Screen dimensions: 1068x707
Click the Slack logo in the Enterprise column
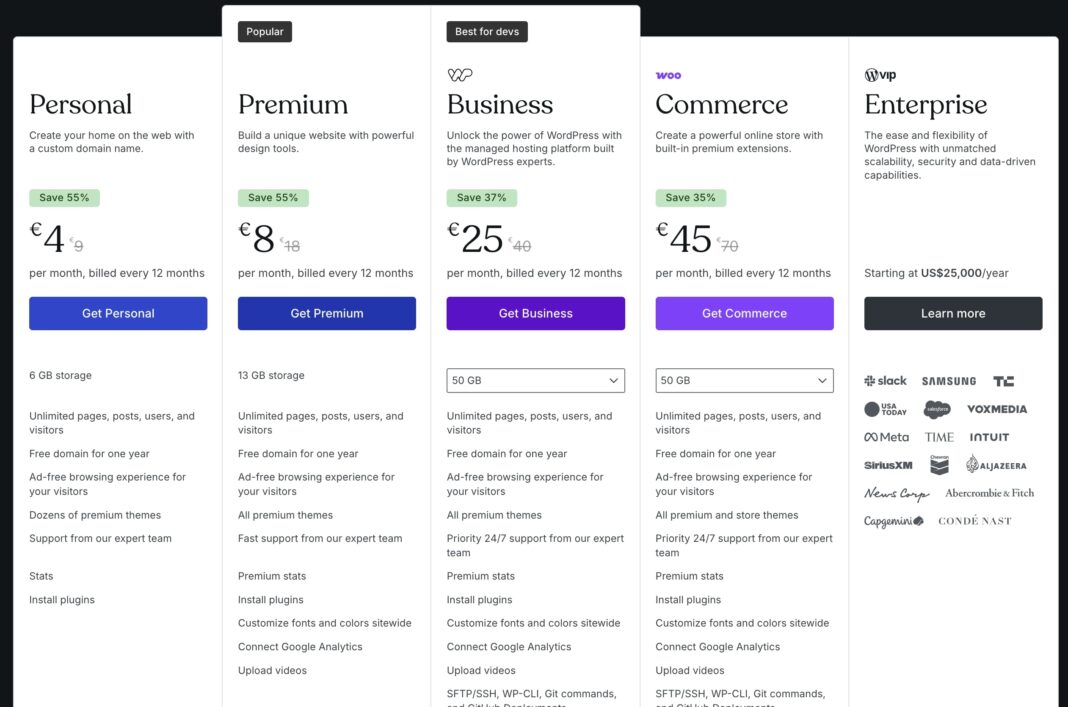click(884, 380)
